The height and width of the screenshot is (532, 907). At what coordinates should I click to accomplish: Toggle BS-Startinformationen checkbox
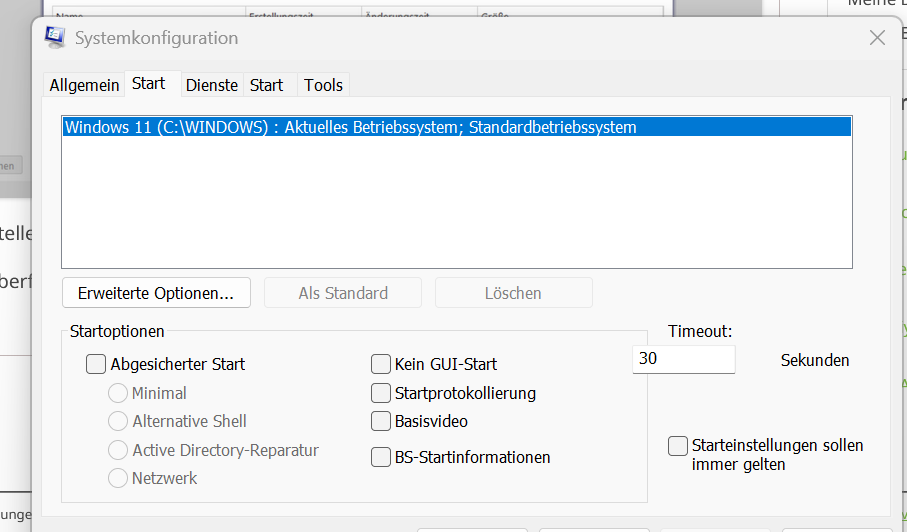coord(381,457)
